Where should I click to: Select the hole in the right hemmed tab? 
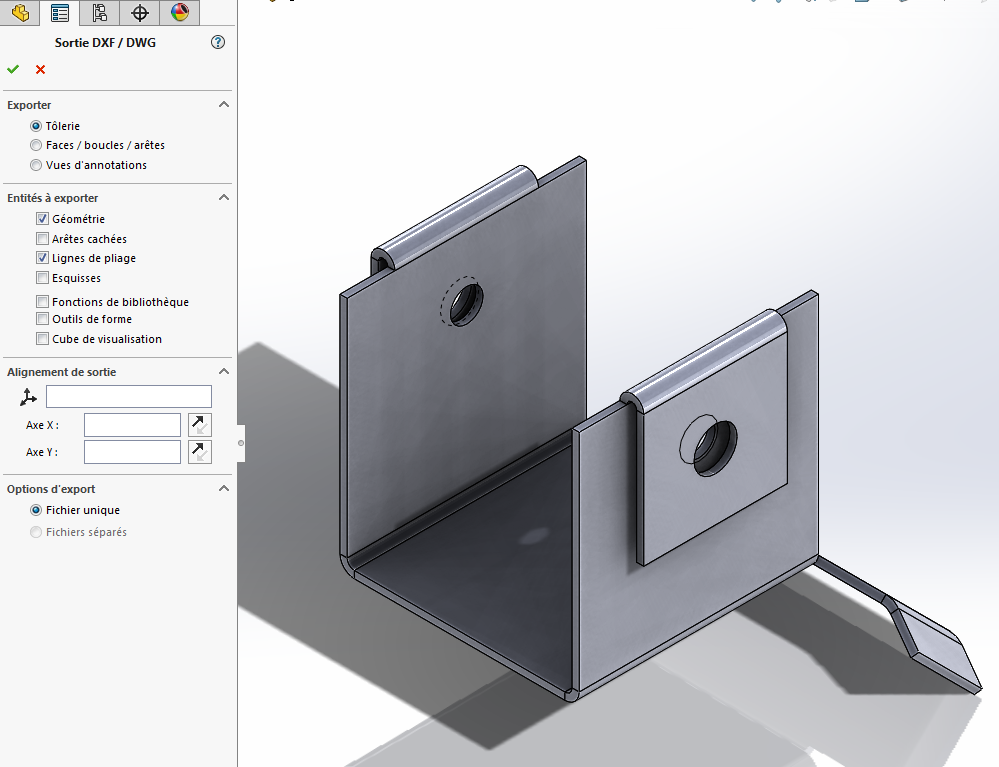click(715, 448)
